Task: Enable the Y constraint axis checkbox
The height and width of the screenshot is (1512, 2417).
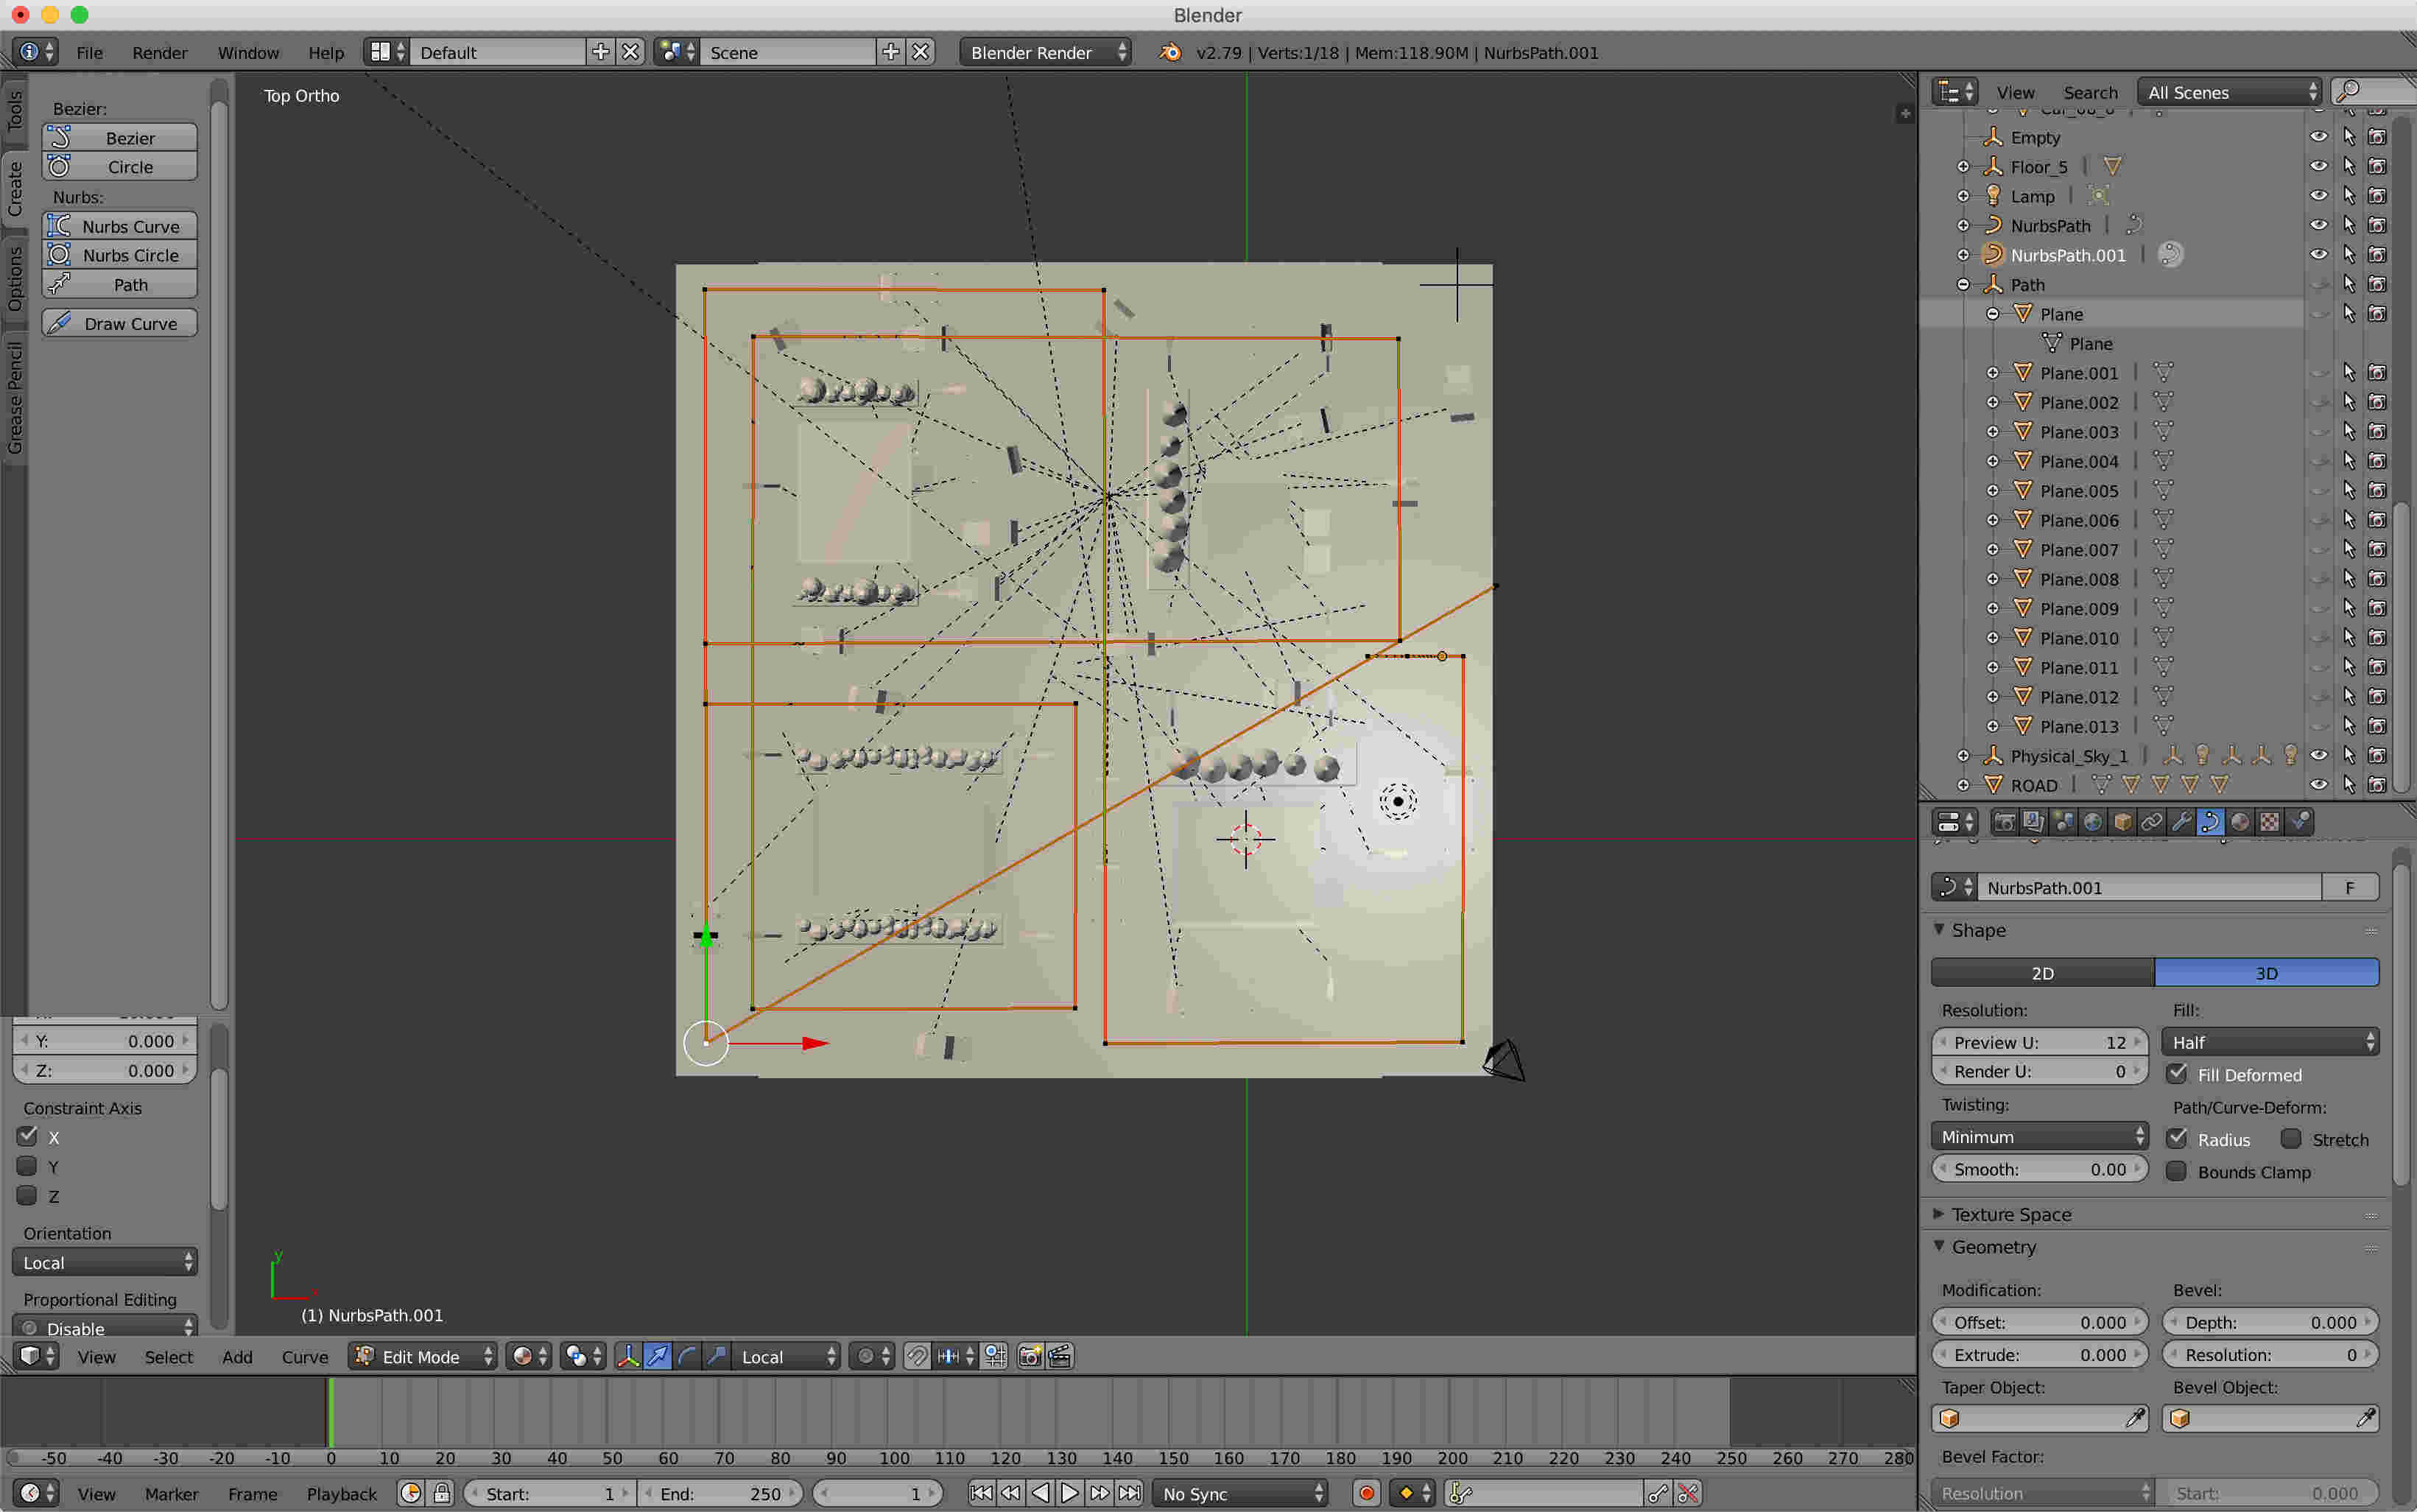Action: click(28, 1166)
